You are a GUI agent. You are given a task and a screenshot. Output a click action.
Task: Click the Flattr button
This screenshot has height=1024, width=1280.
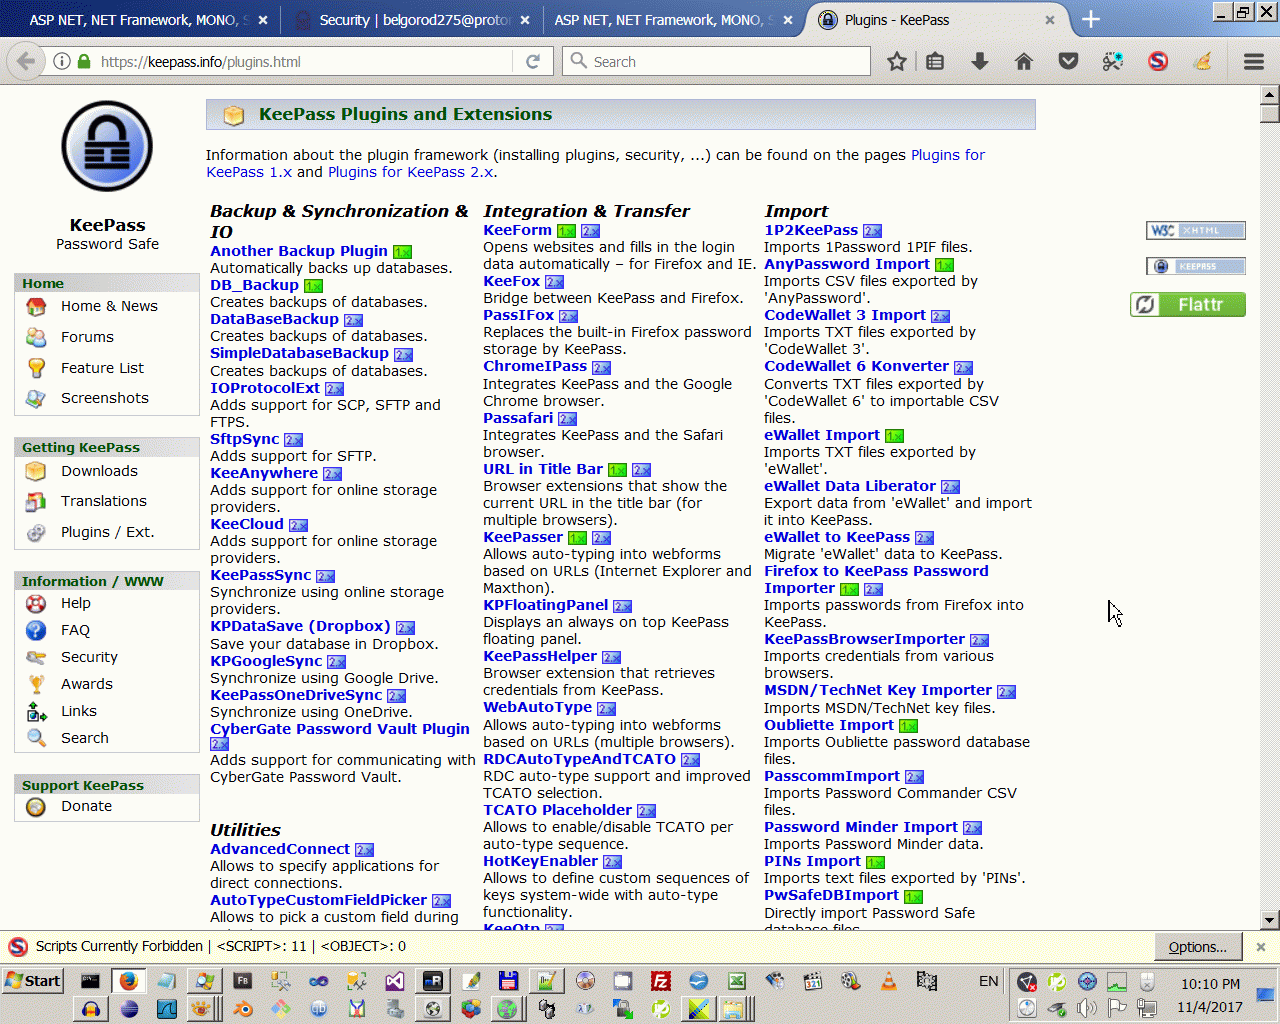(1188, 305)
